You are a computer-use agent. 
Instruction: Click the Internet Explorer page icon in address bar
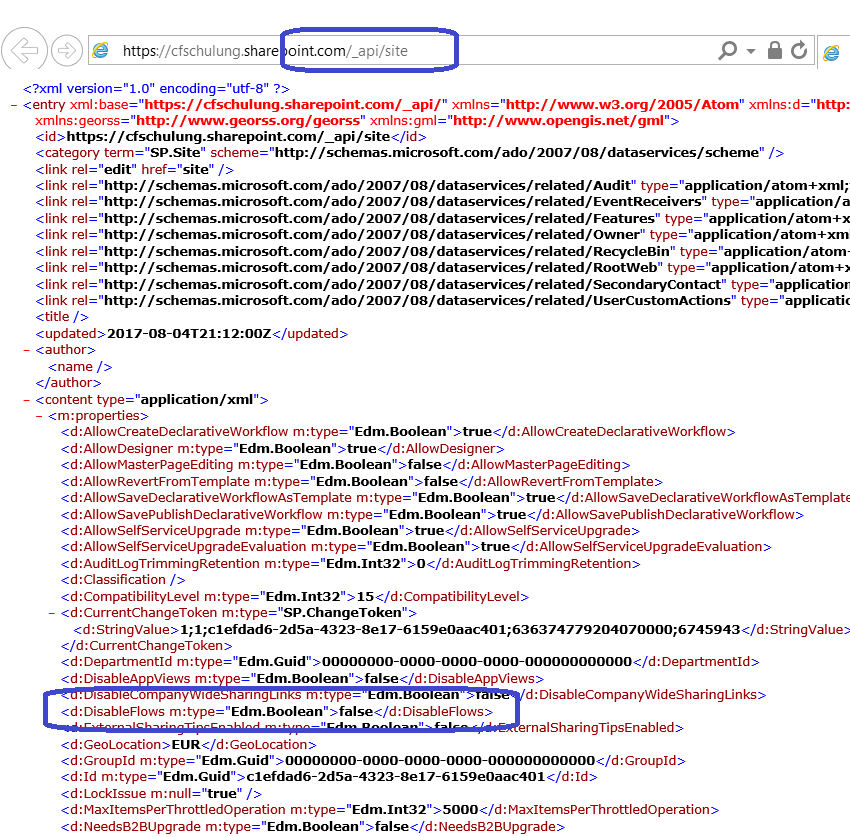pyautogui.click(x=100, y=50)
